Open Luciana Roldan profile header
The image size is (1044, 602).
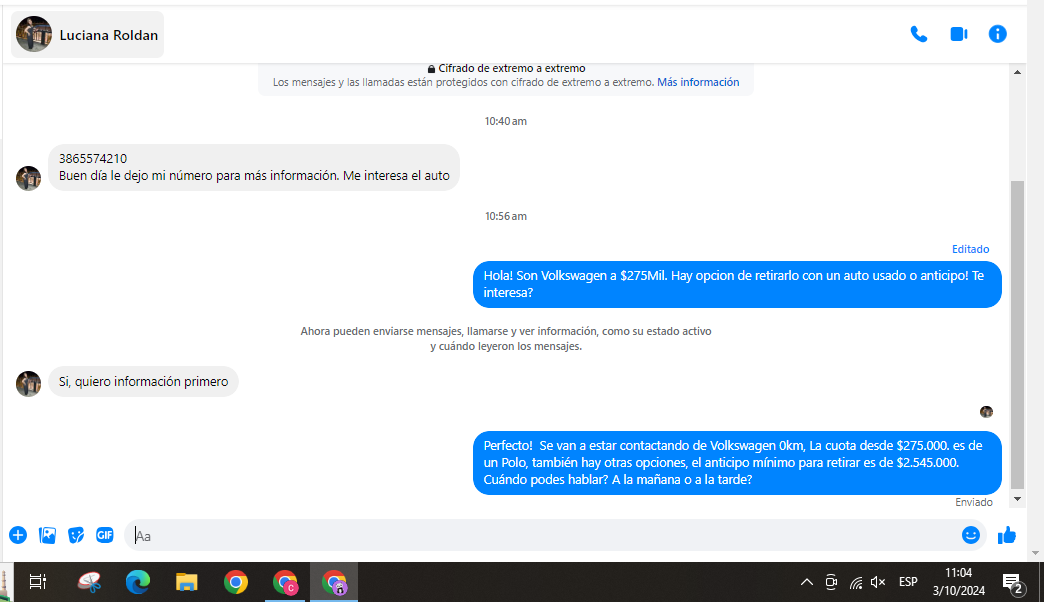(87, 35)
